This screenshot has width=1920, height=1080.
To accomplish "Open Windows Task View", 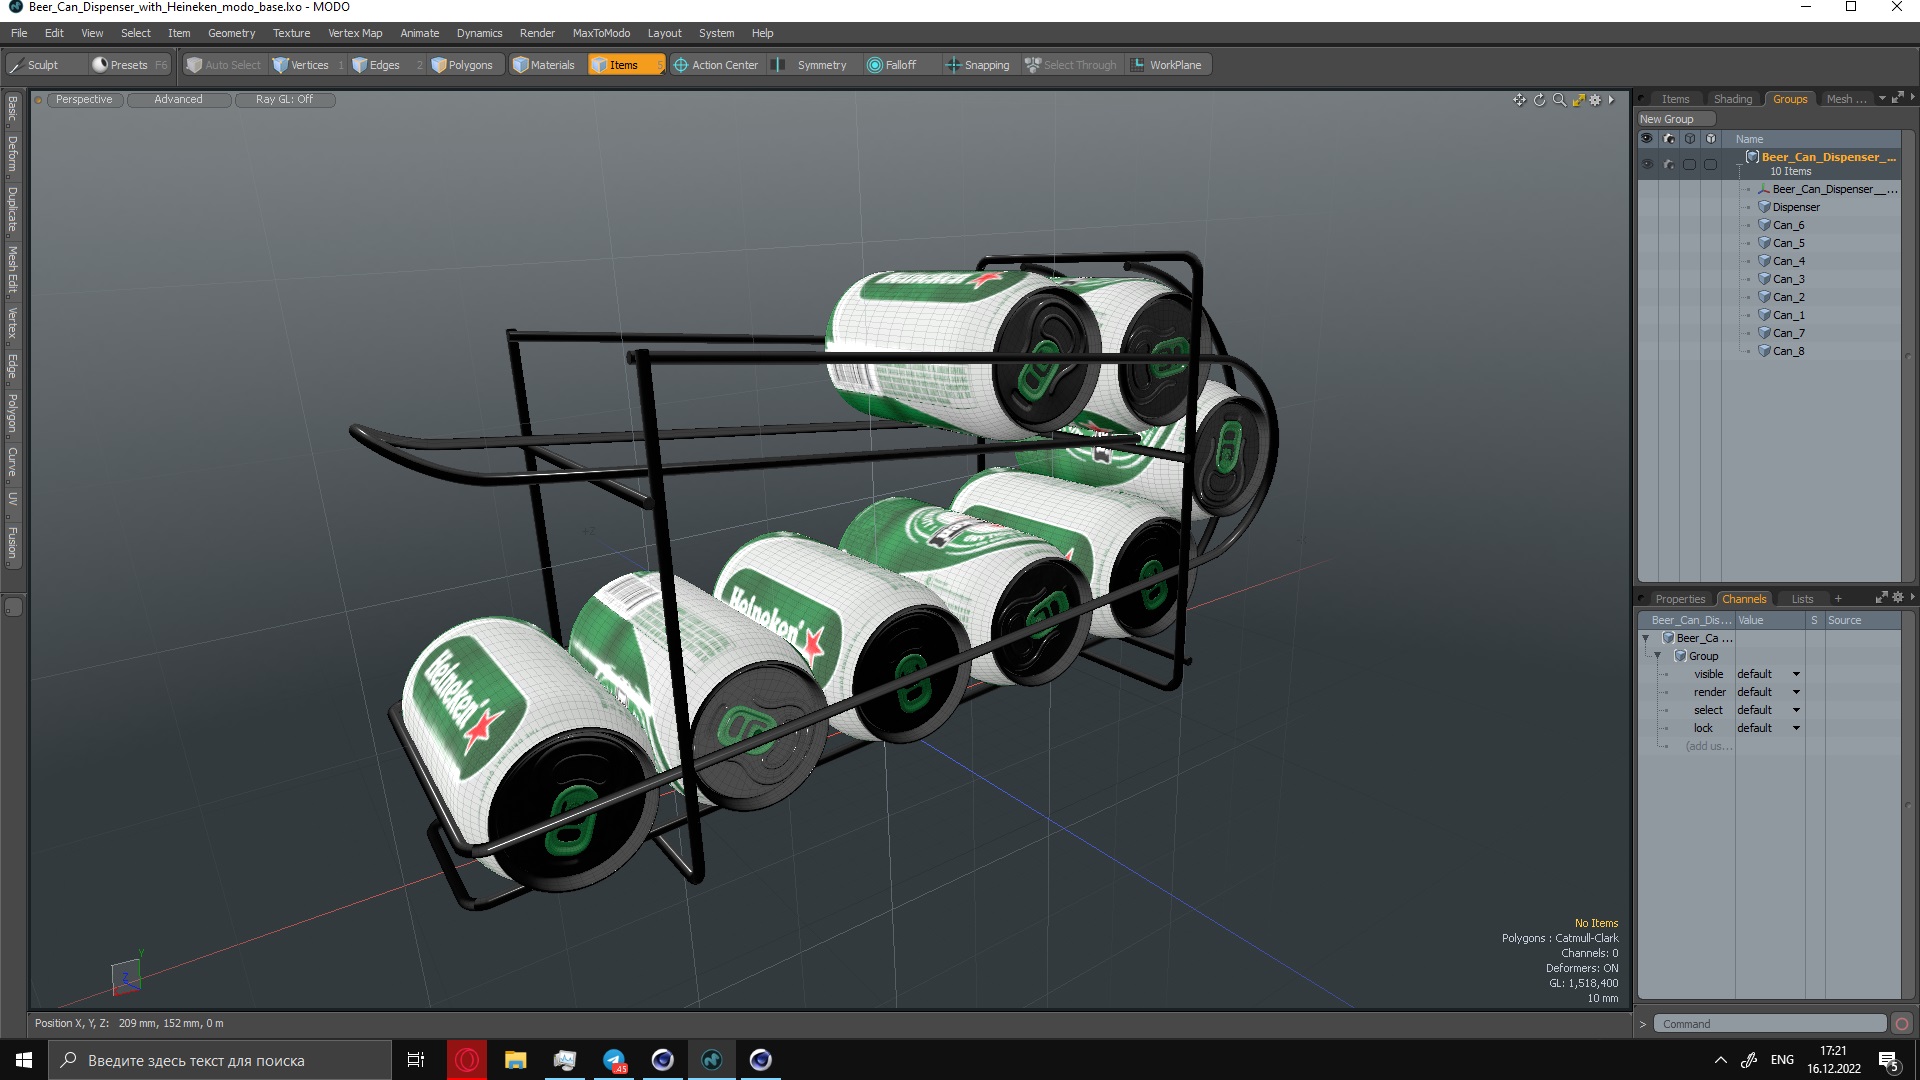I will 416,1060.
